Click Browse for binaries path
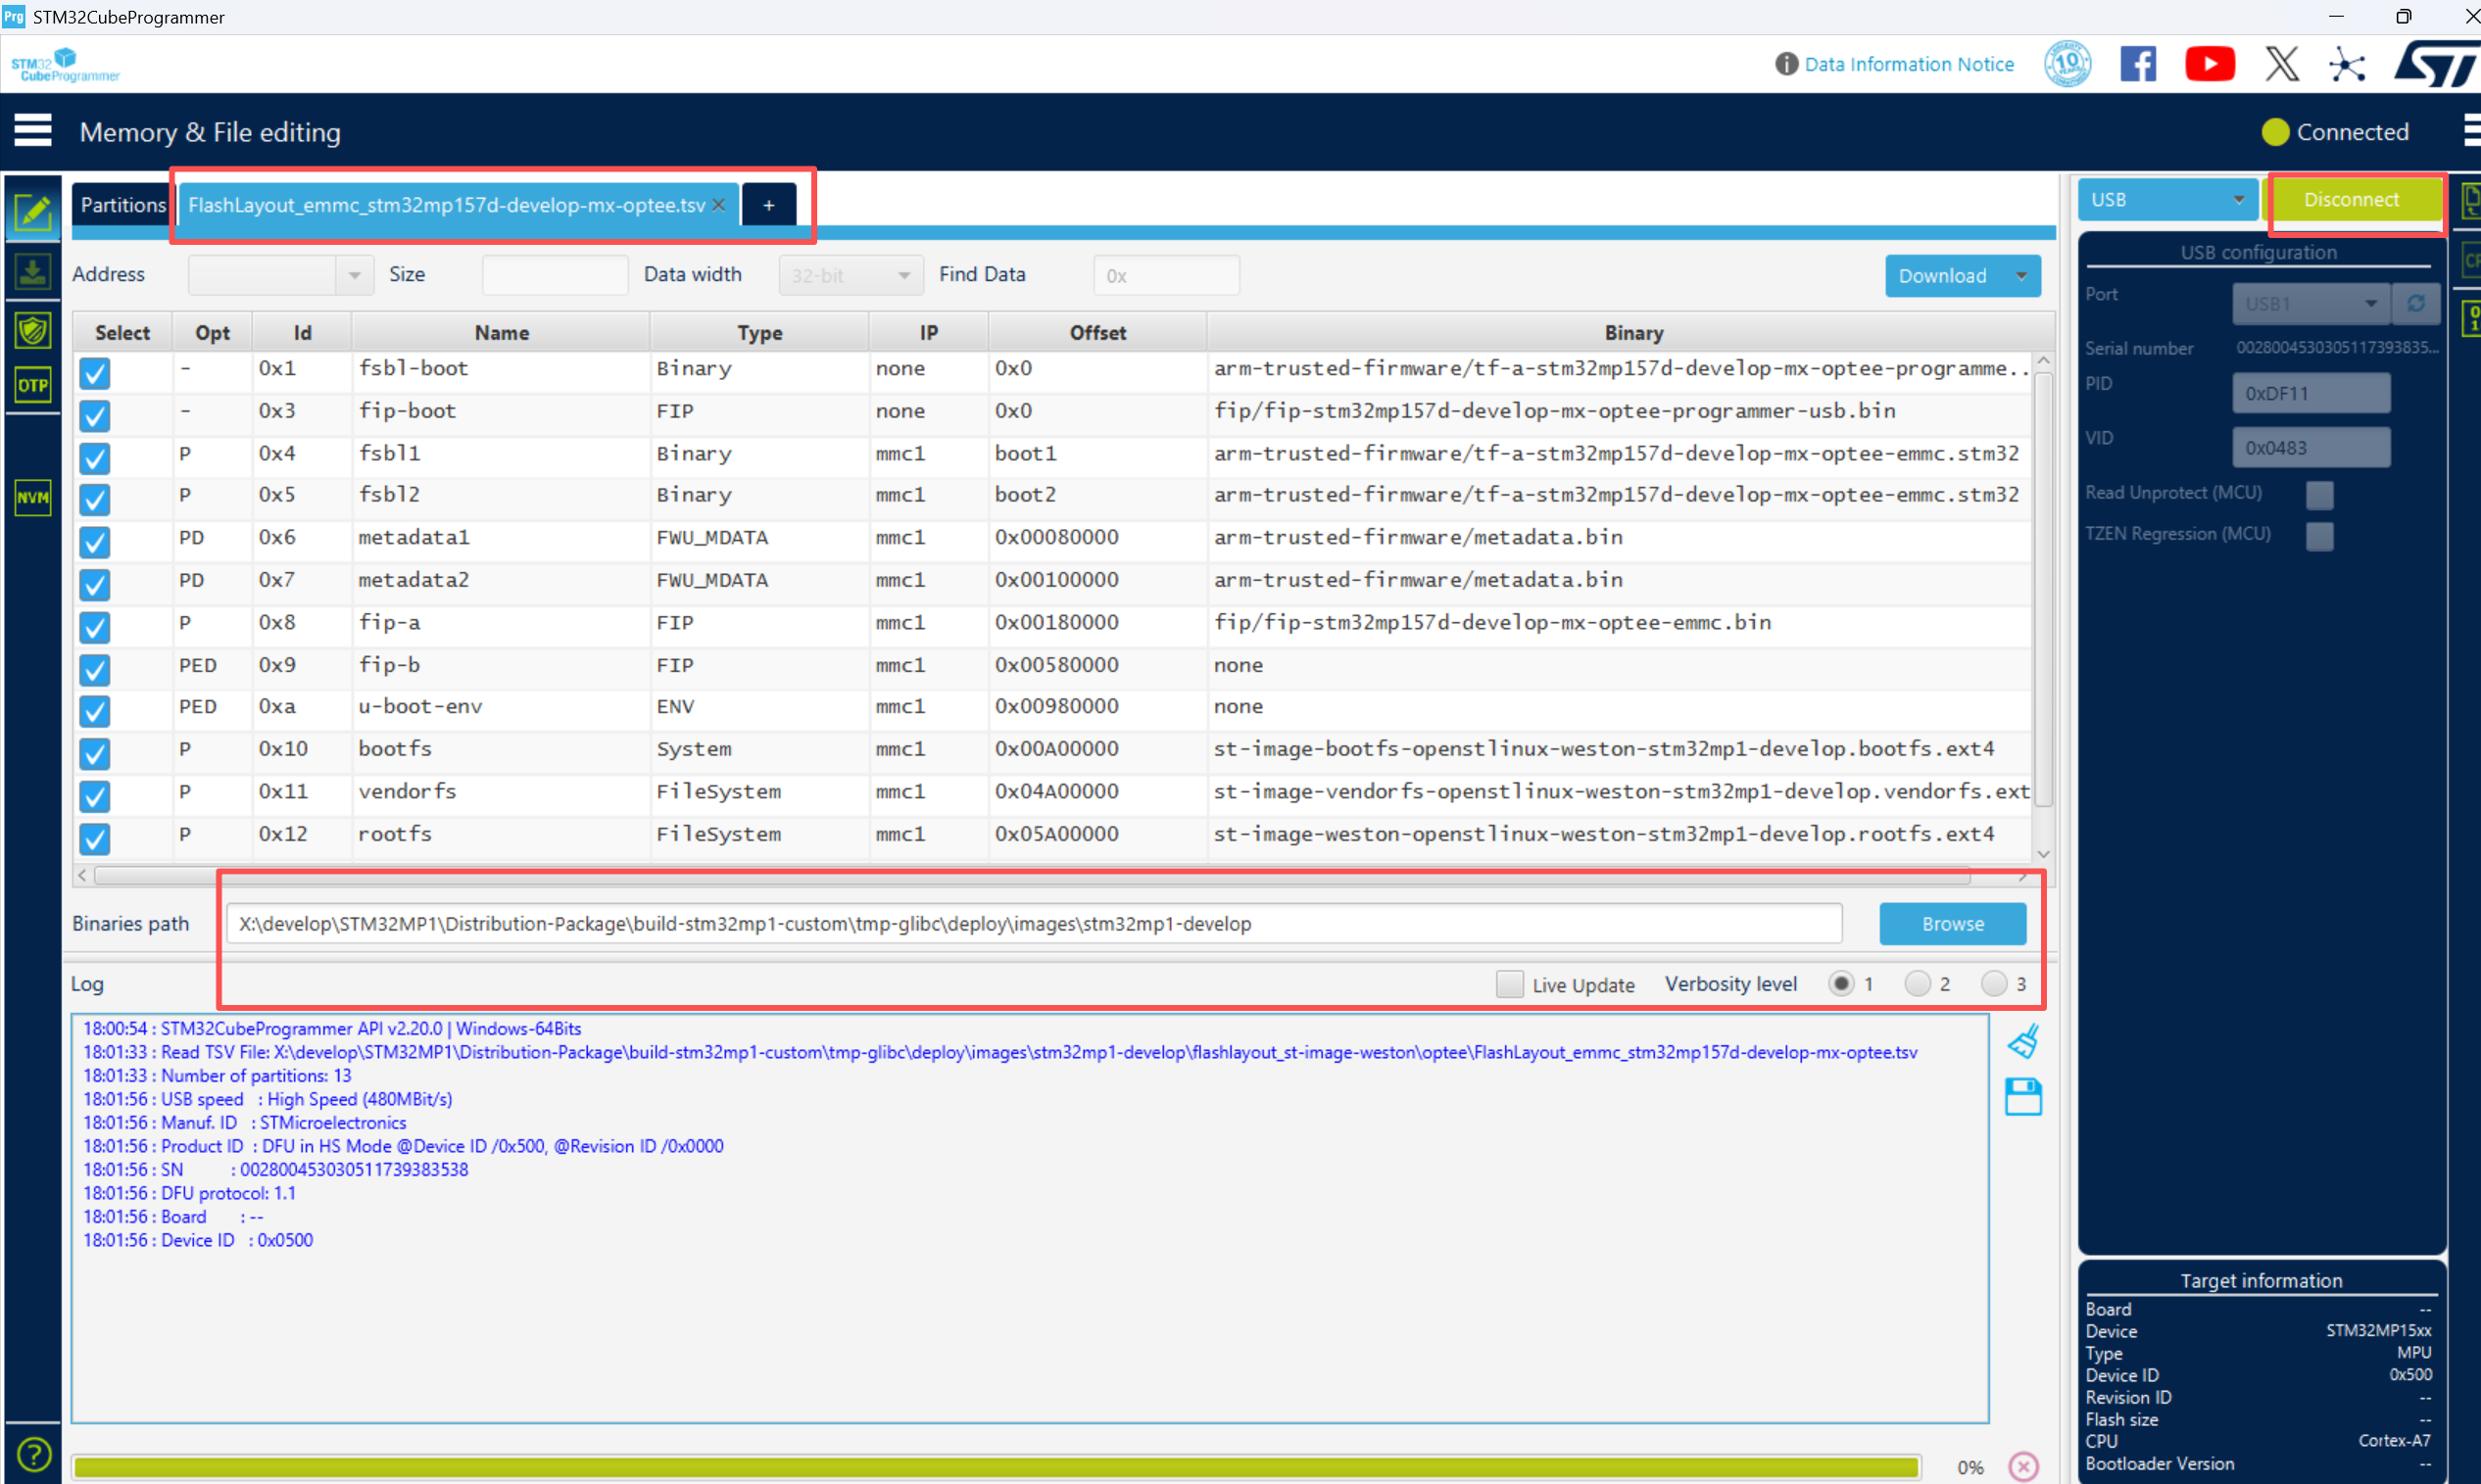2481x1484 pixels. tap(1951, 924)
